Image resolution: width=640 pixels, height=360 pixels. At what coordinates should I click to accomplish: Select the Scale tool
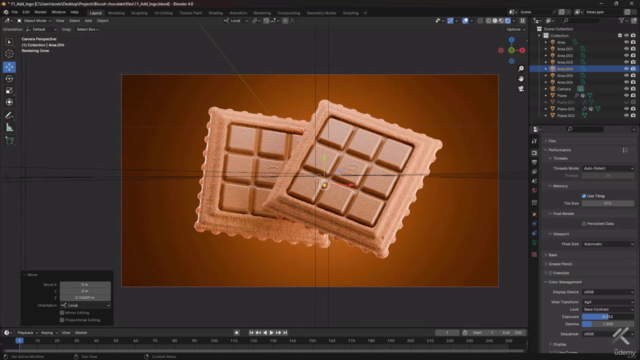(x=9, y=91)
